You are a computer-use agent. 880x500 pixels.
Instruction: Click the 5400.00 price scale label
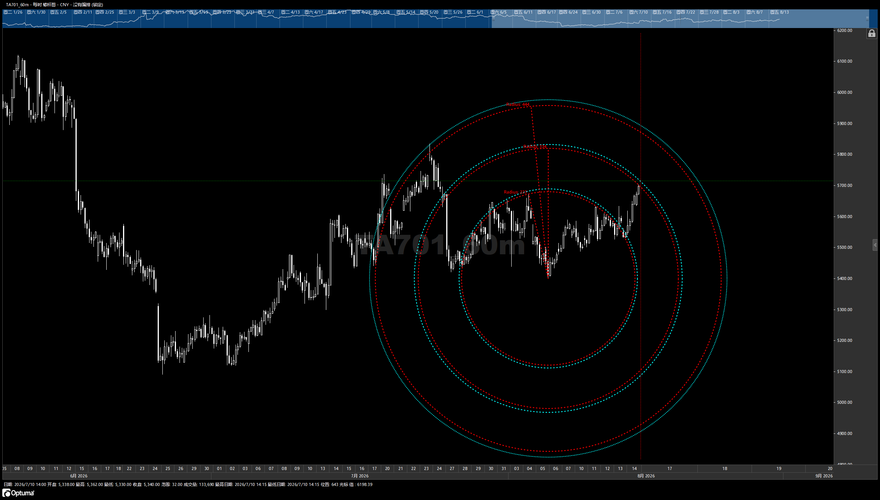[x=845, y=278]
